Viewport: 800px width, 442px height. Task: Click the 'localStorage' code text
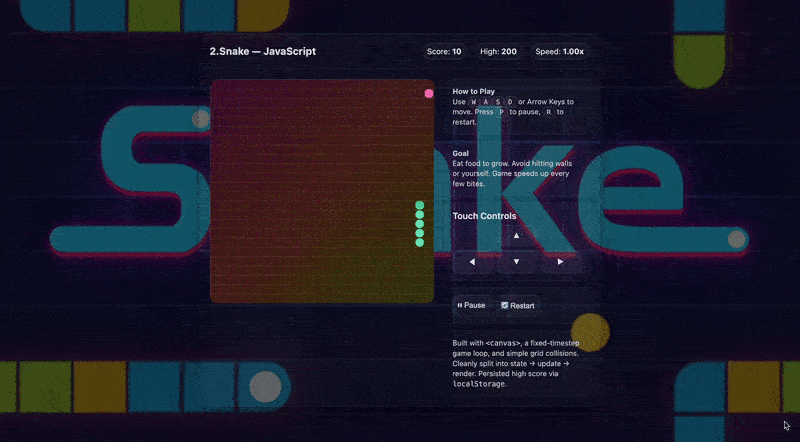point(479,384)
